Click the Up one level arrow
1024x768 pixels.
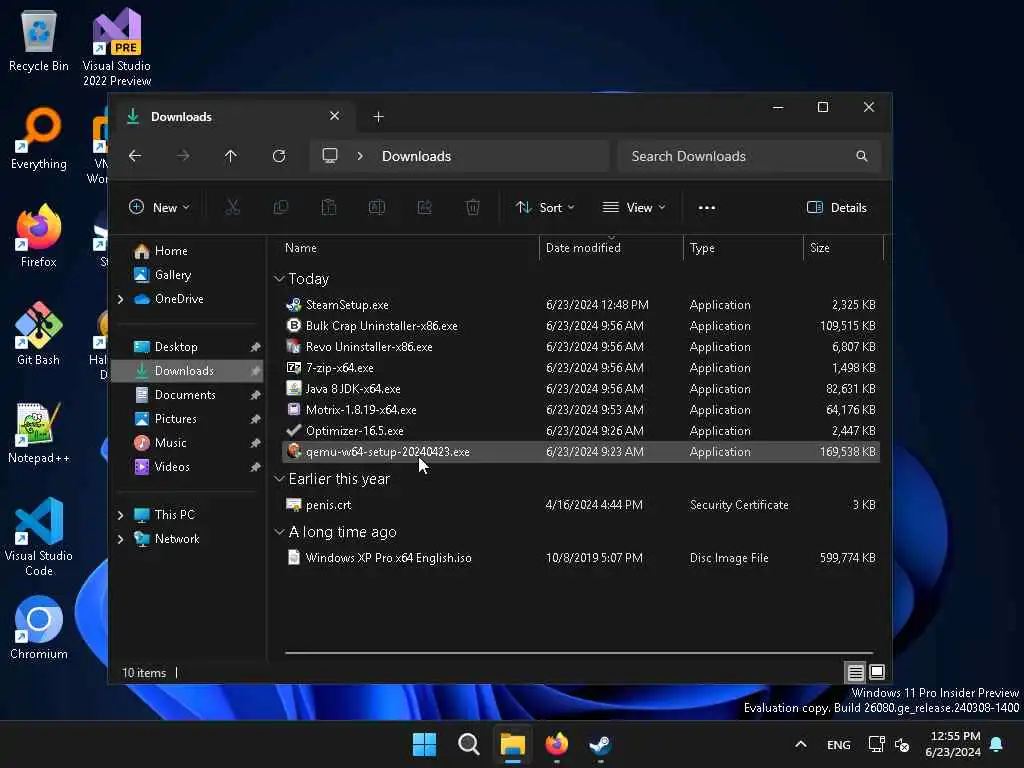click(231, 156)
